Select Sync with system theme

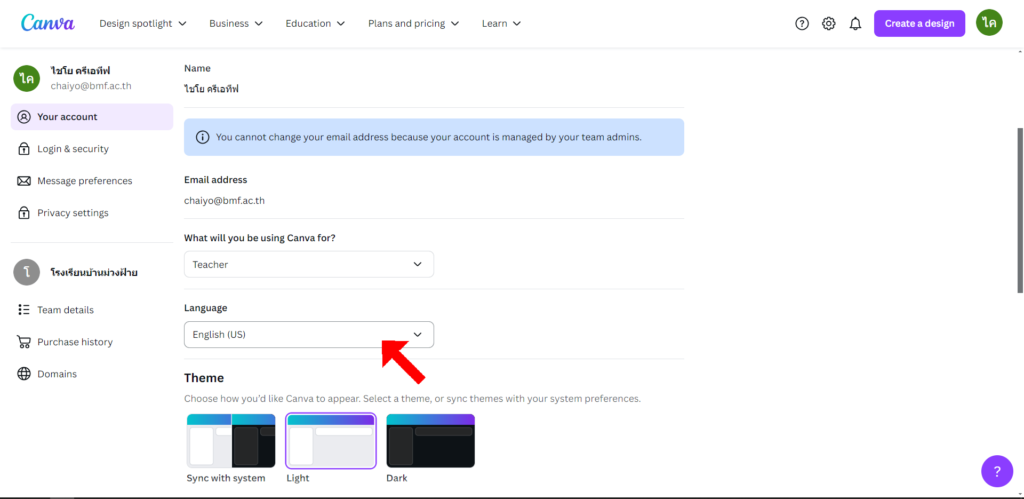click(231, 441)
